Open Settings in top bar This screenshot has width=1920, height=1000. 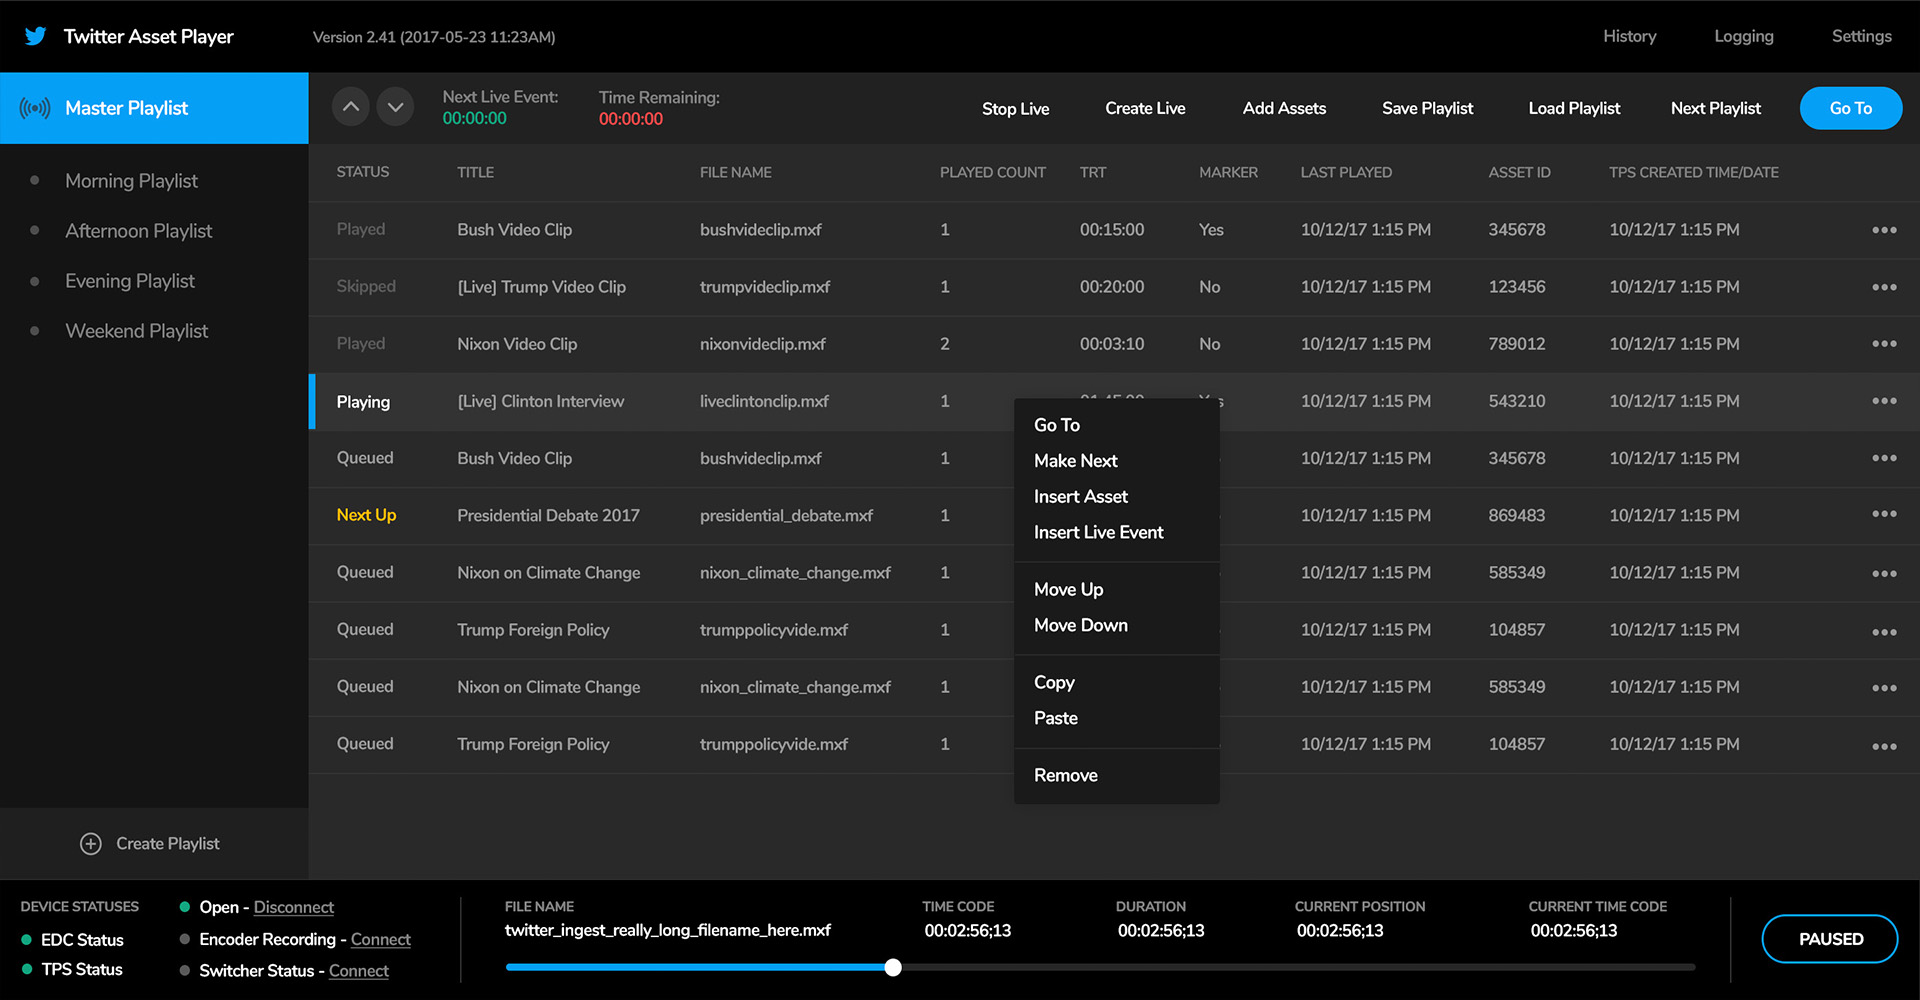[x=1862, y=36]
